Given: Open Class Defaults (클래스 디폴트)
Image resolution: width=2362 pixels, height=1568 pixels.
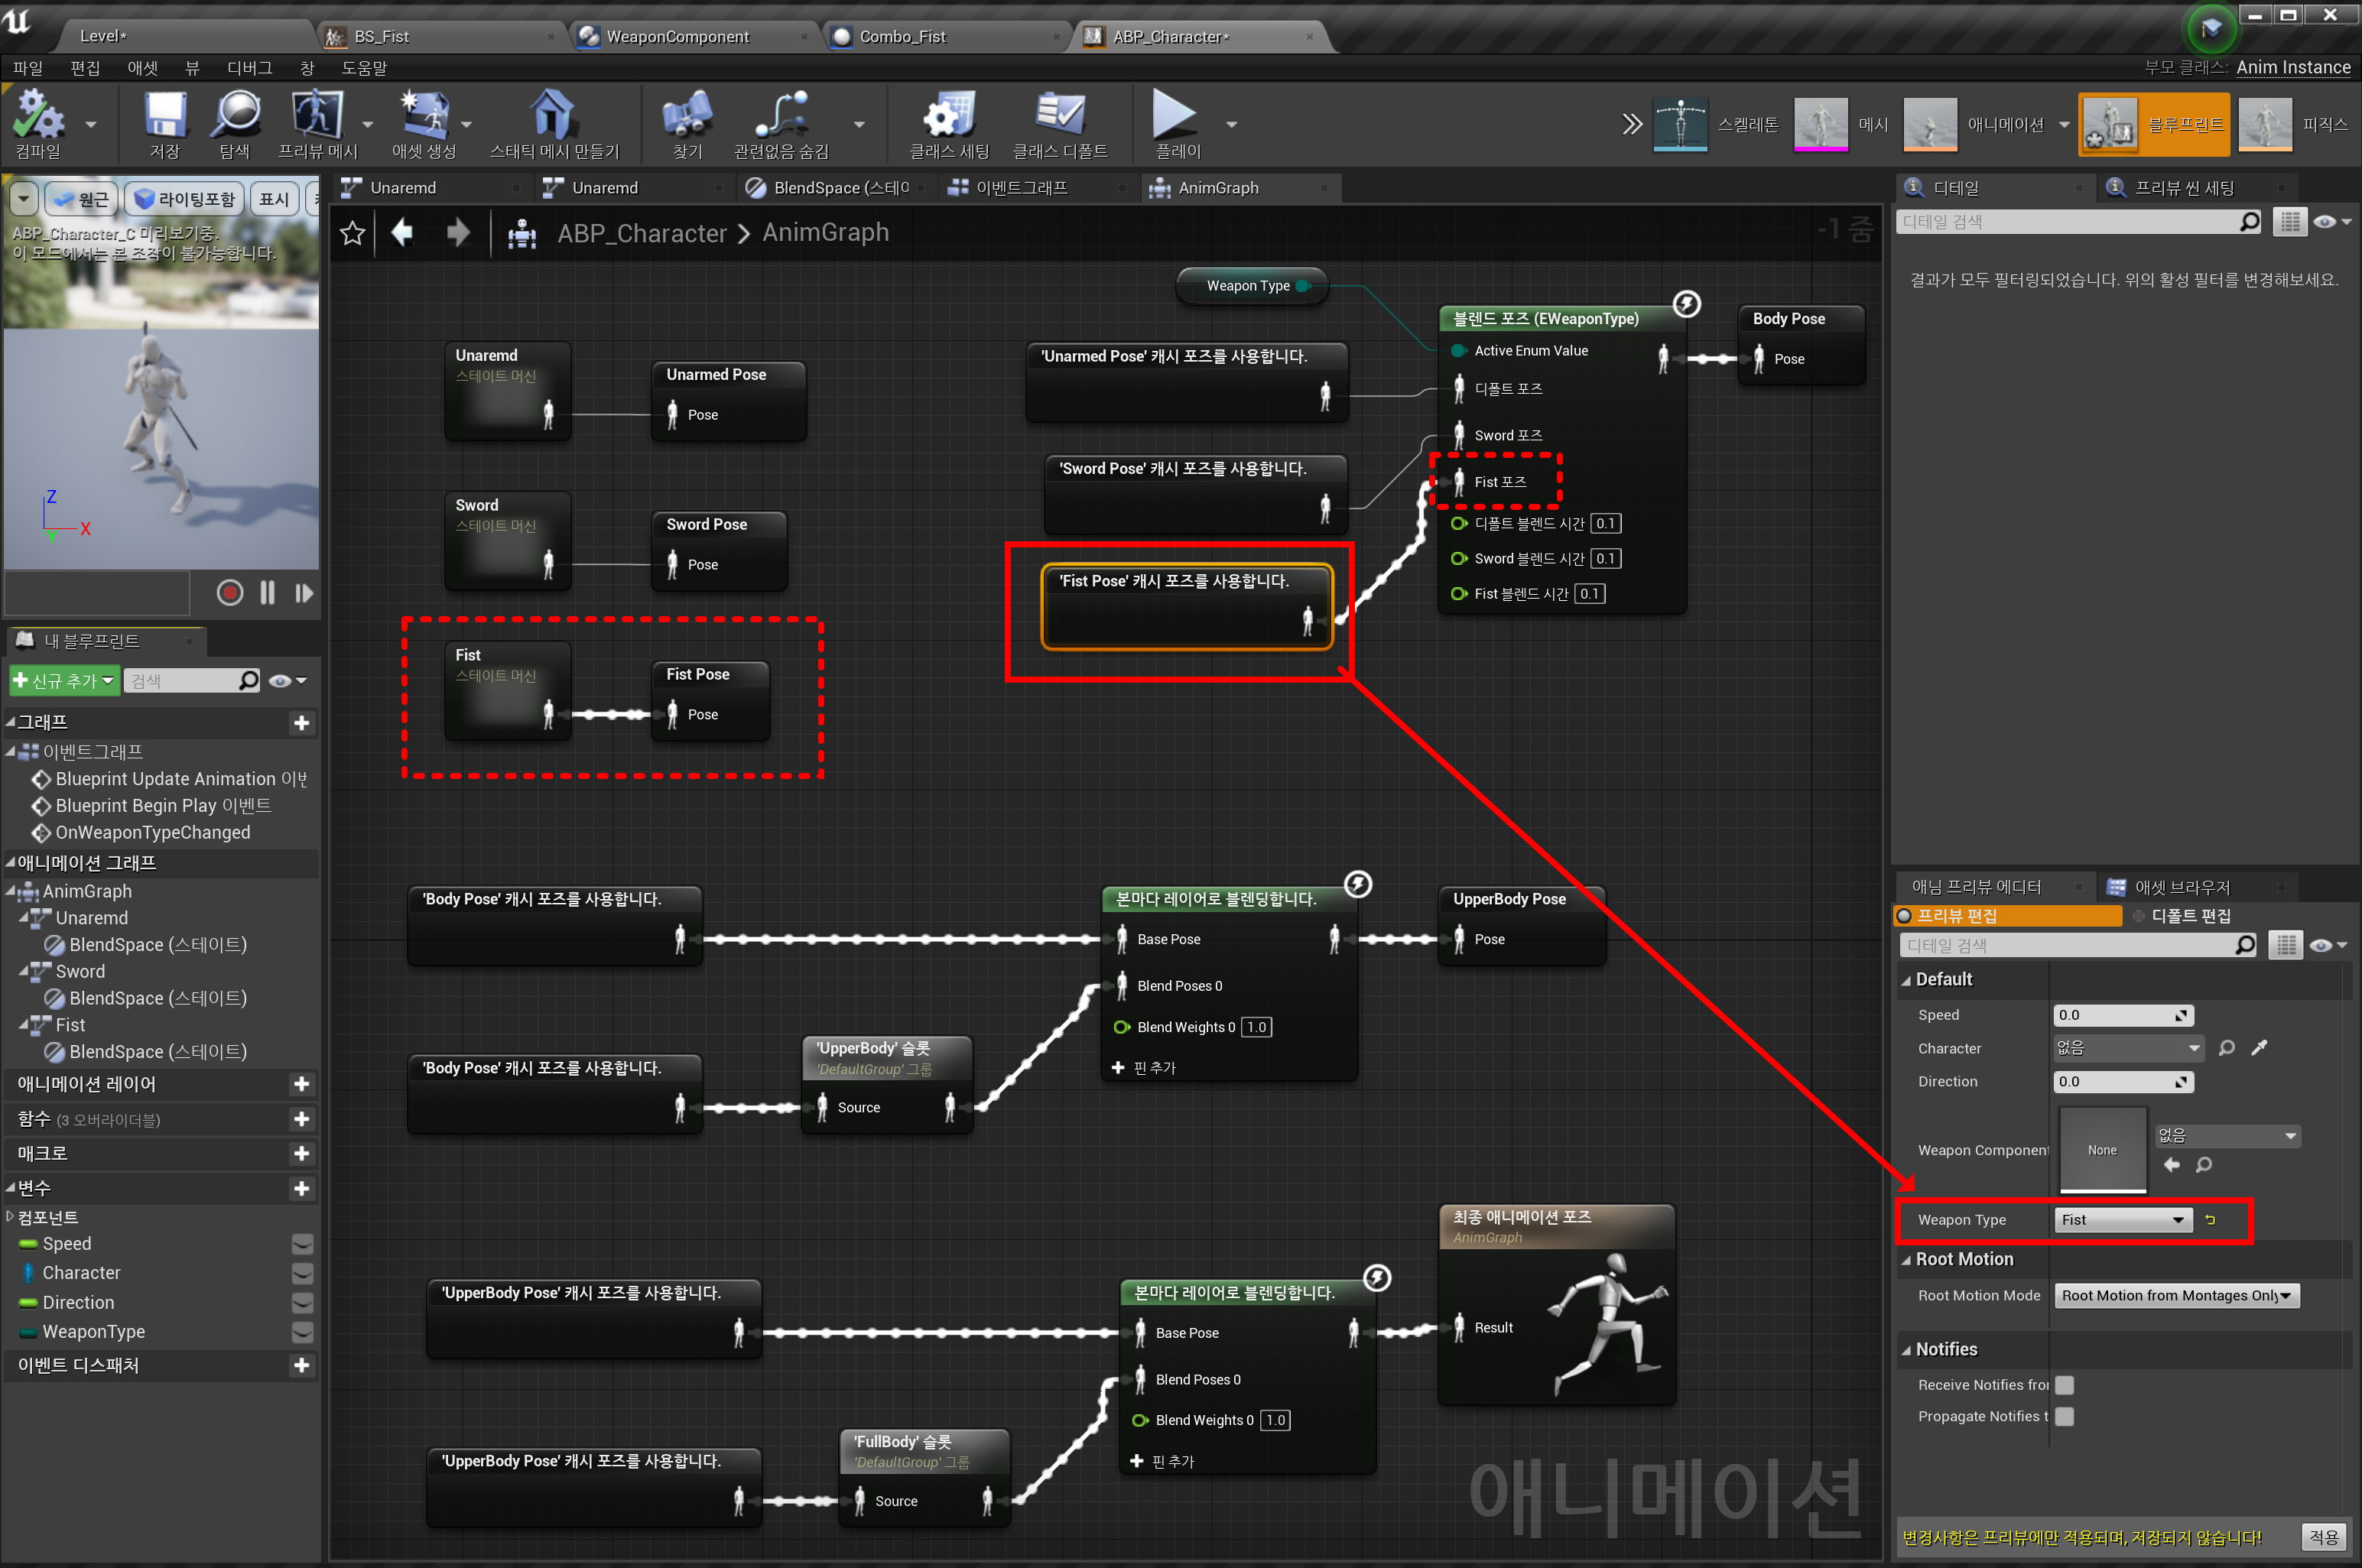Looking at the screenshot, I should (1060, 124).
